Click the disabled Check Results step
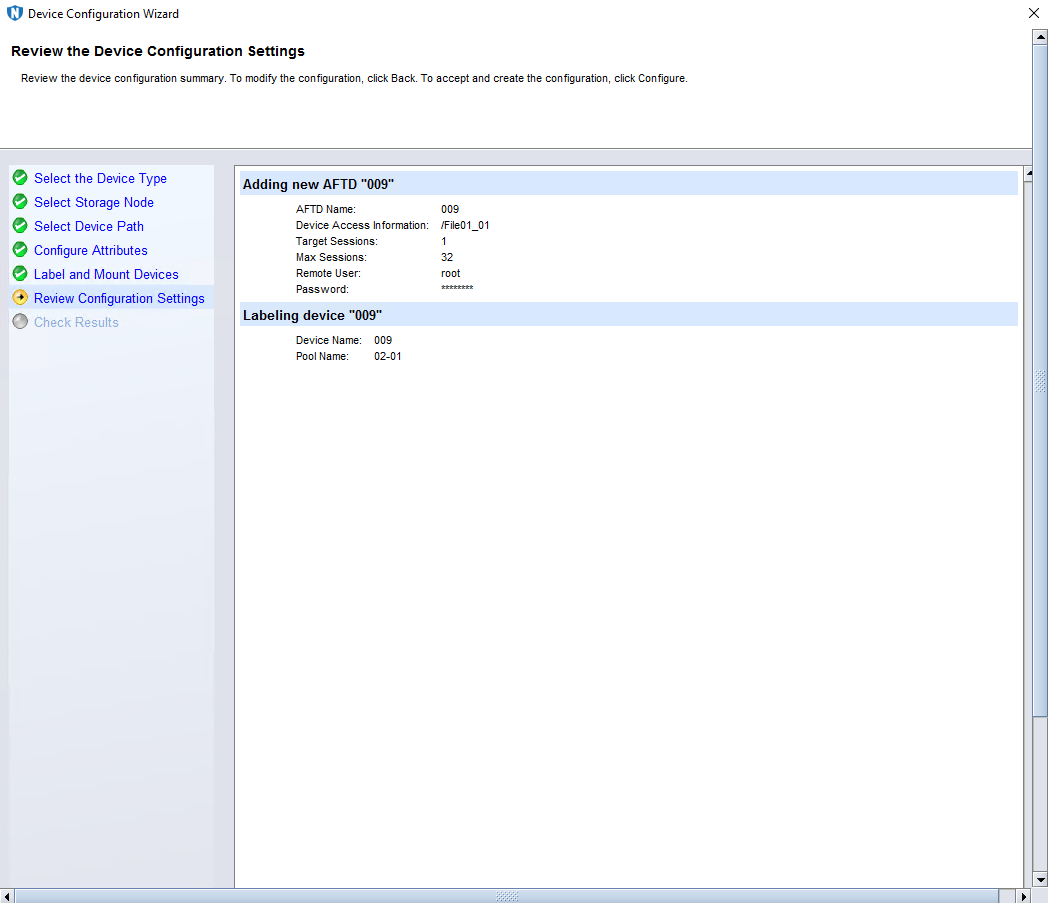 point(76,322)
